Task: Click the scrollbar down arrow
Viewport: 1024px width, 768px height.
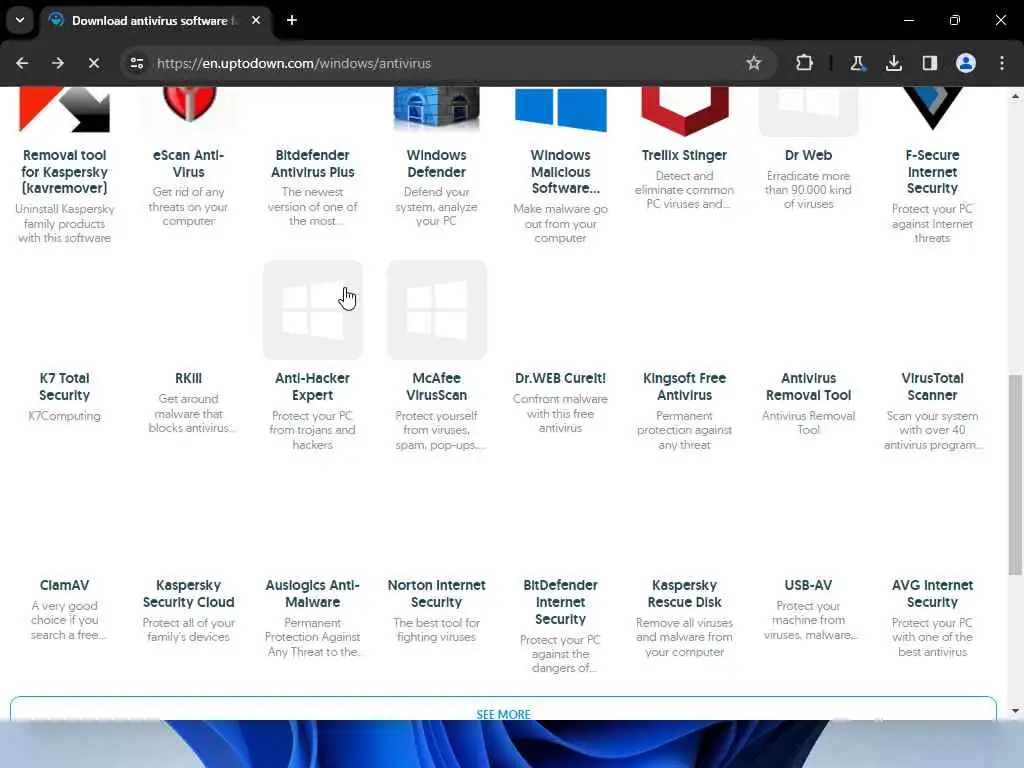Action: click(x=1015, y=711)
